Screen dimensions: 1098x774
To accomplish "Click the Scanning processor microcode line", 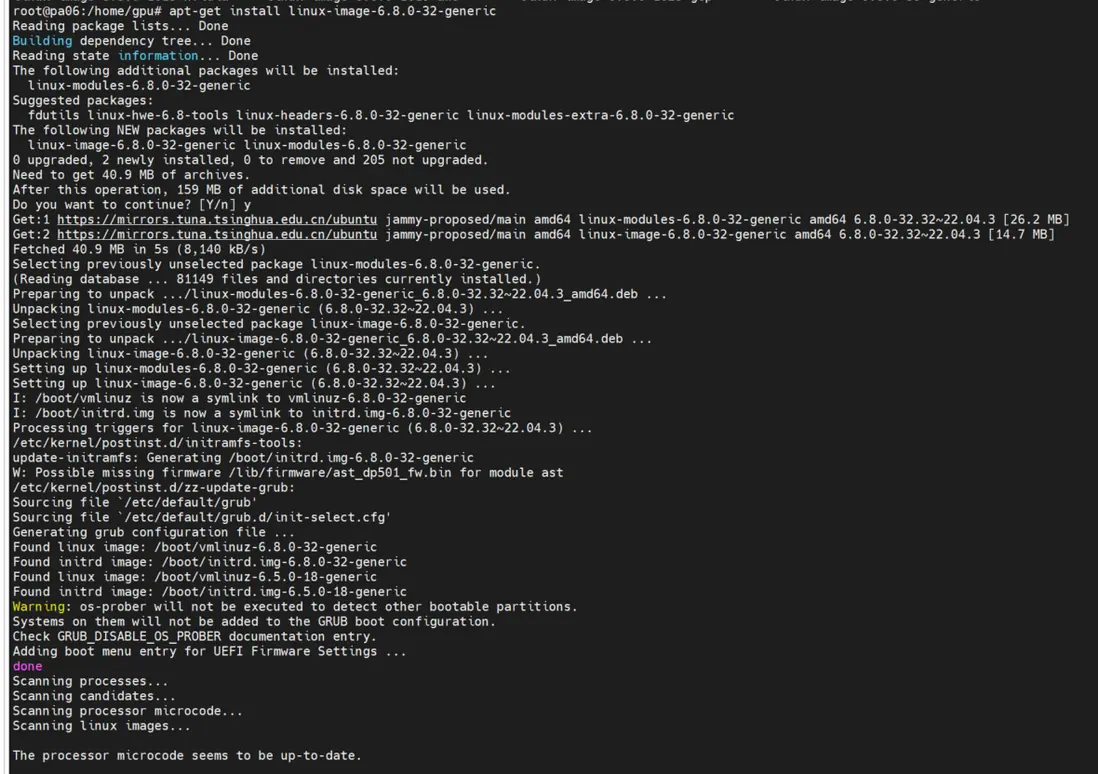I will (127, 711).
